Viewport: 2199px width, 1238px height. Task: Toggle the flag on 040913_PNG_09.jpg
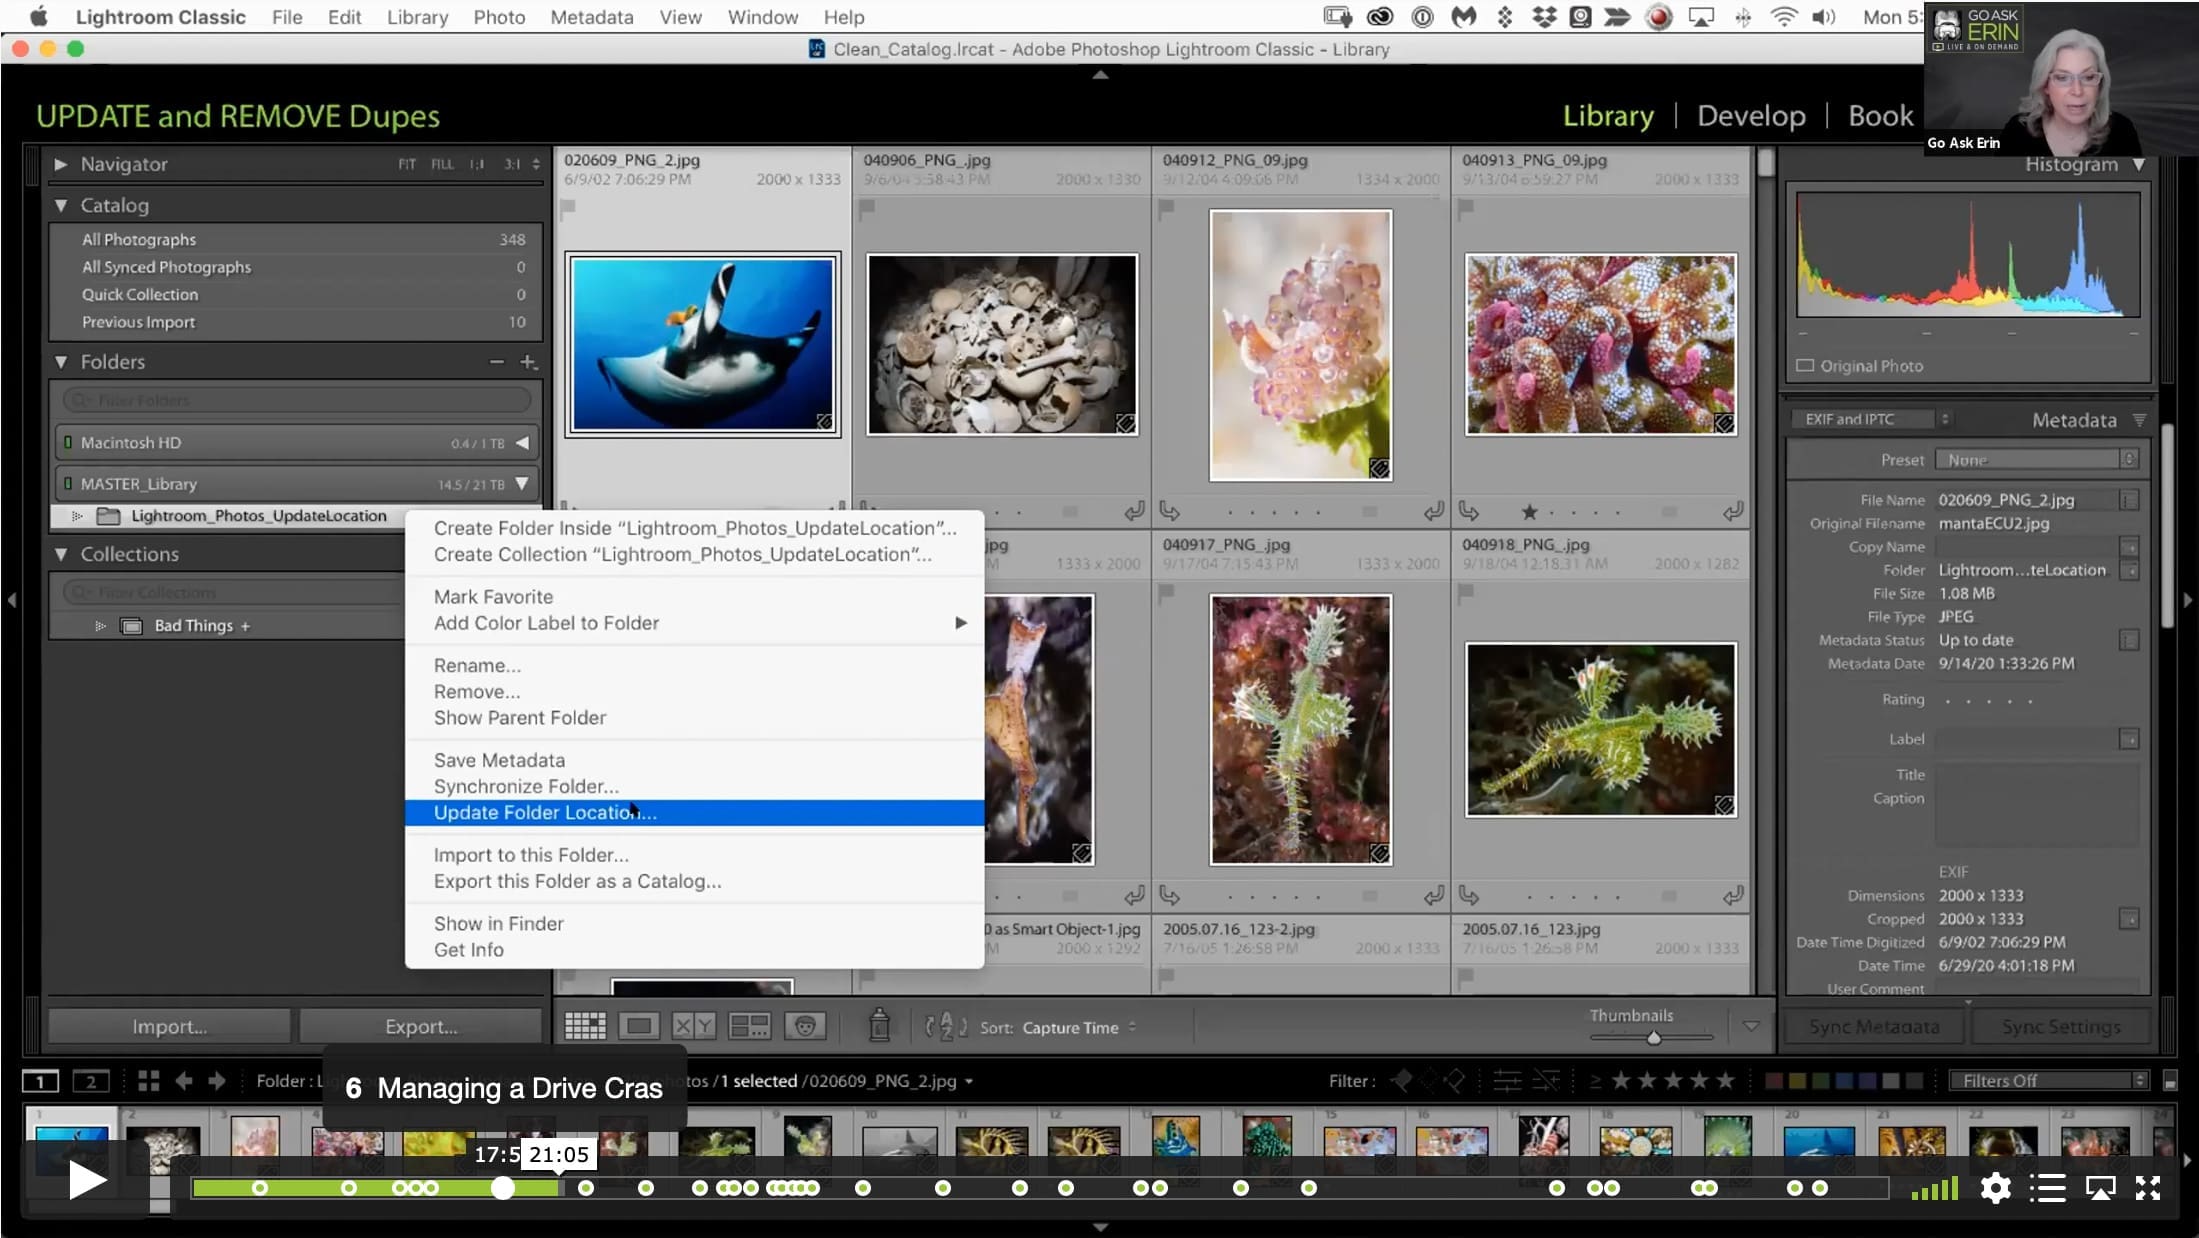1466,208
